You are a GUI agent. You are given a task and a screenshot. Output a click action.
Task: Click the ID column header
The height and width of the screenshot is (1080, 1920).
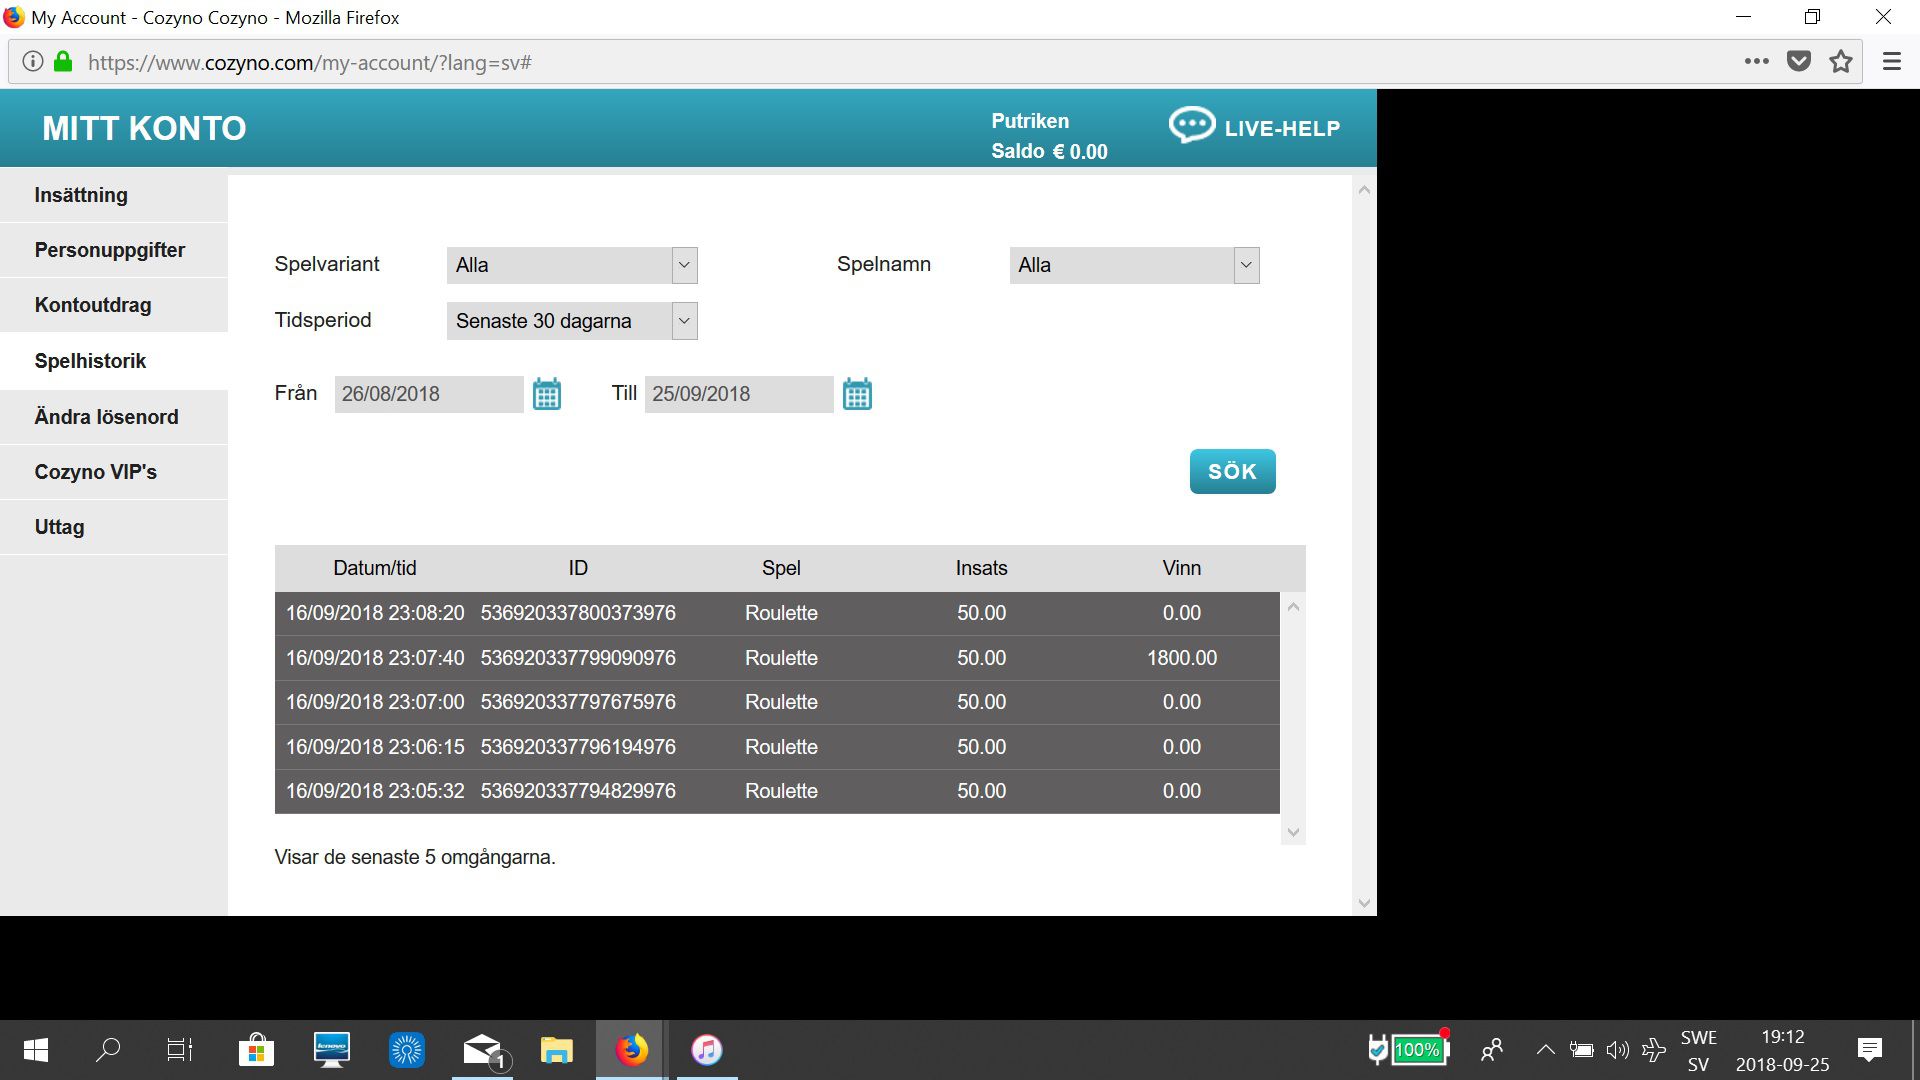[578, 568]
